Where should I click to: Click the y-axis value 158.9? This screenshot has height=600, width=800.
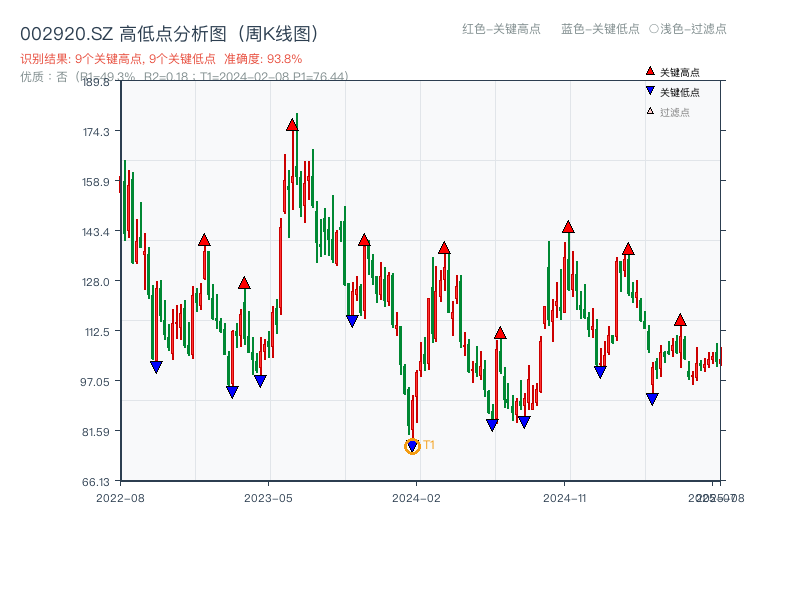coord(96,182)
